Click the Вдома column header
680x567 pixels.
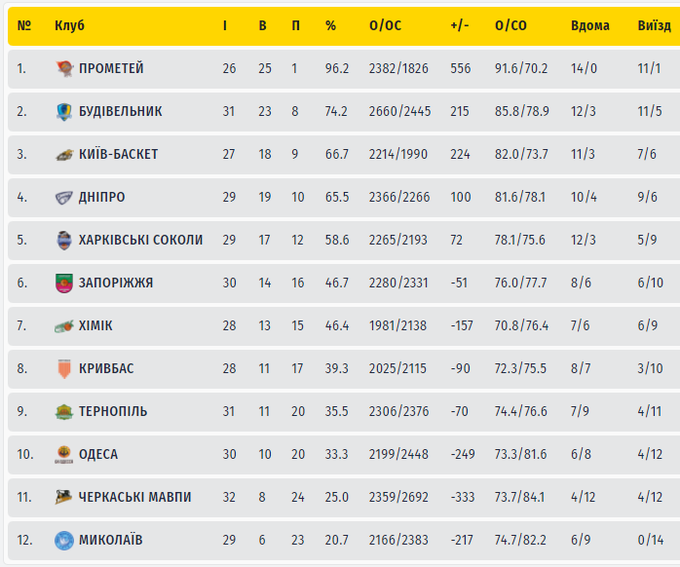pyautogui.click(x=590, y=25)
